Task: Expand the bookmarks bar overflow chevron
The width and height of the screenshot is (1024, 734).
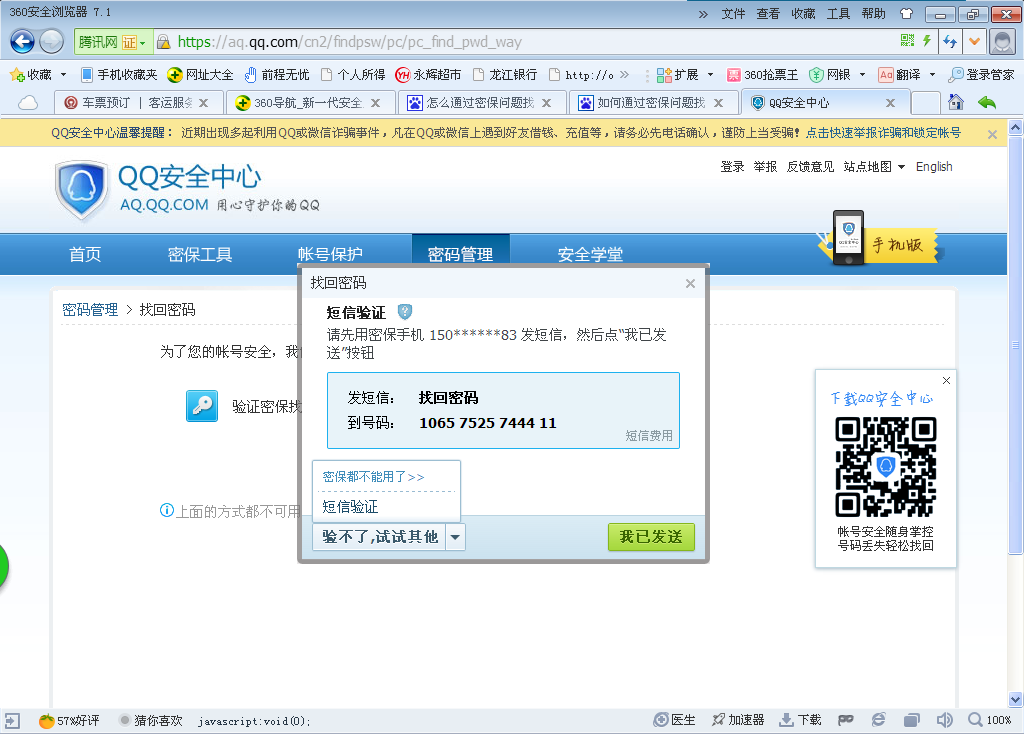Action: [624, 74]
